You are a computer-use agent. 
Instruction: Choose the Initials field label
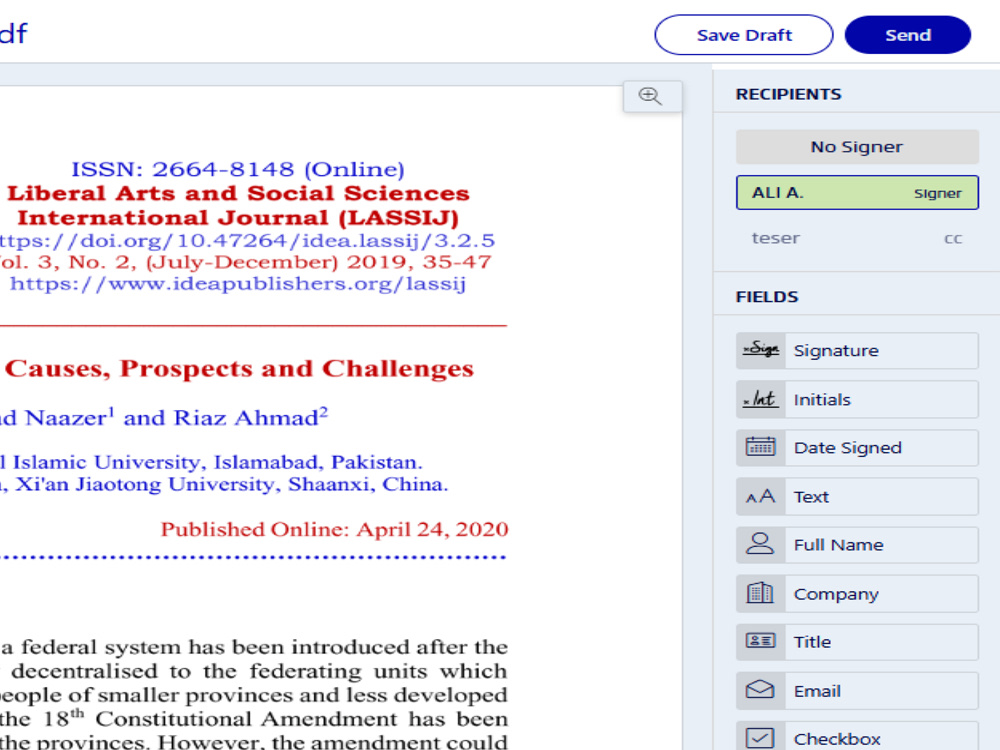(822, 399)
